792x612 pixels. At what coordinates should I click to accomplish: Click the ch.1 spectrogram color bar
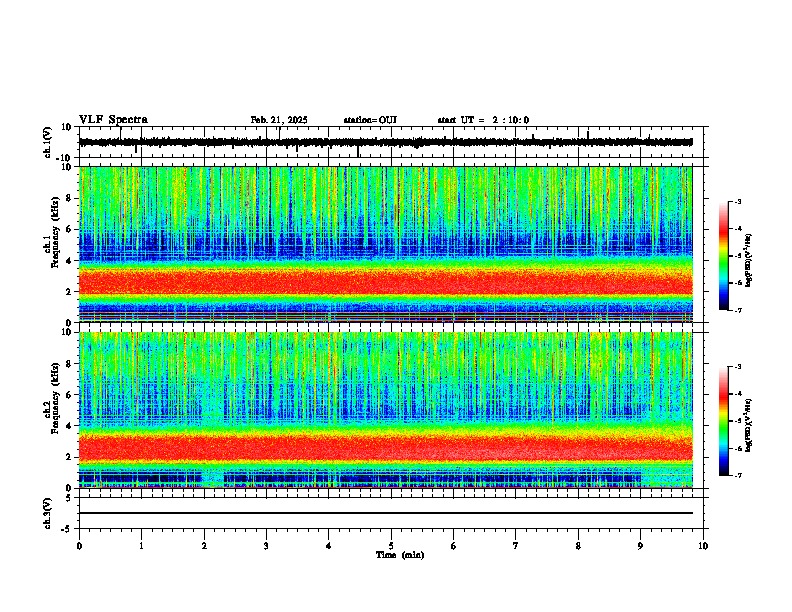pos(723,256)
